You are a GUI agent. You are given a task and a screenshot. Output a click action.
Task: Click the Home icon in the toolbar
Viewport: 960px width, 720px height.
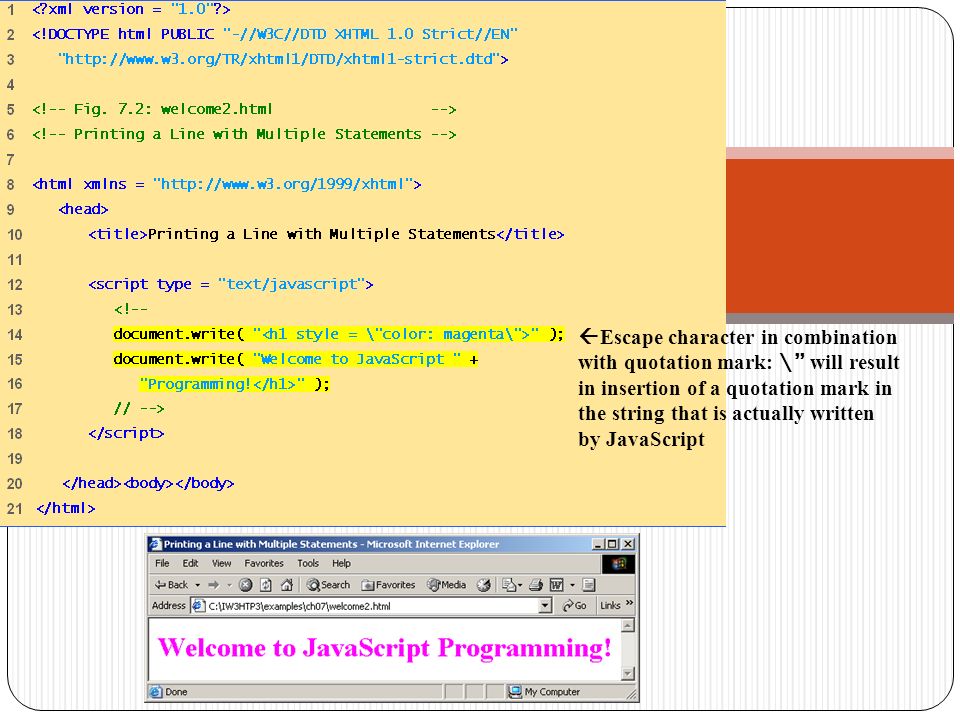click(287, 585)
